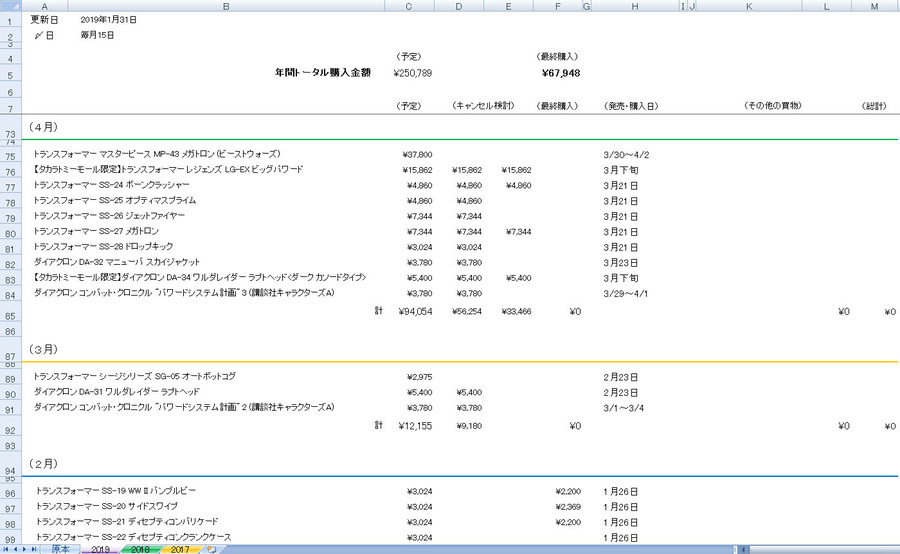Select LG-EX ビッグパワード item cell

point(168,170)
